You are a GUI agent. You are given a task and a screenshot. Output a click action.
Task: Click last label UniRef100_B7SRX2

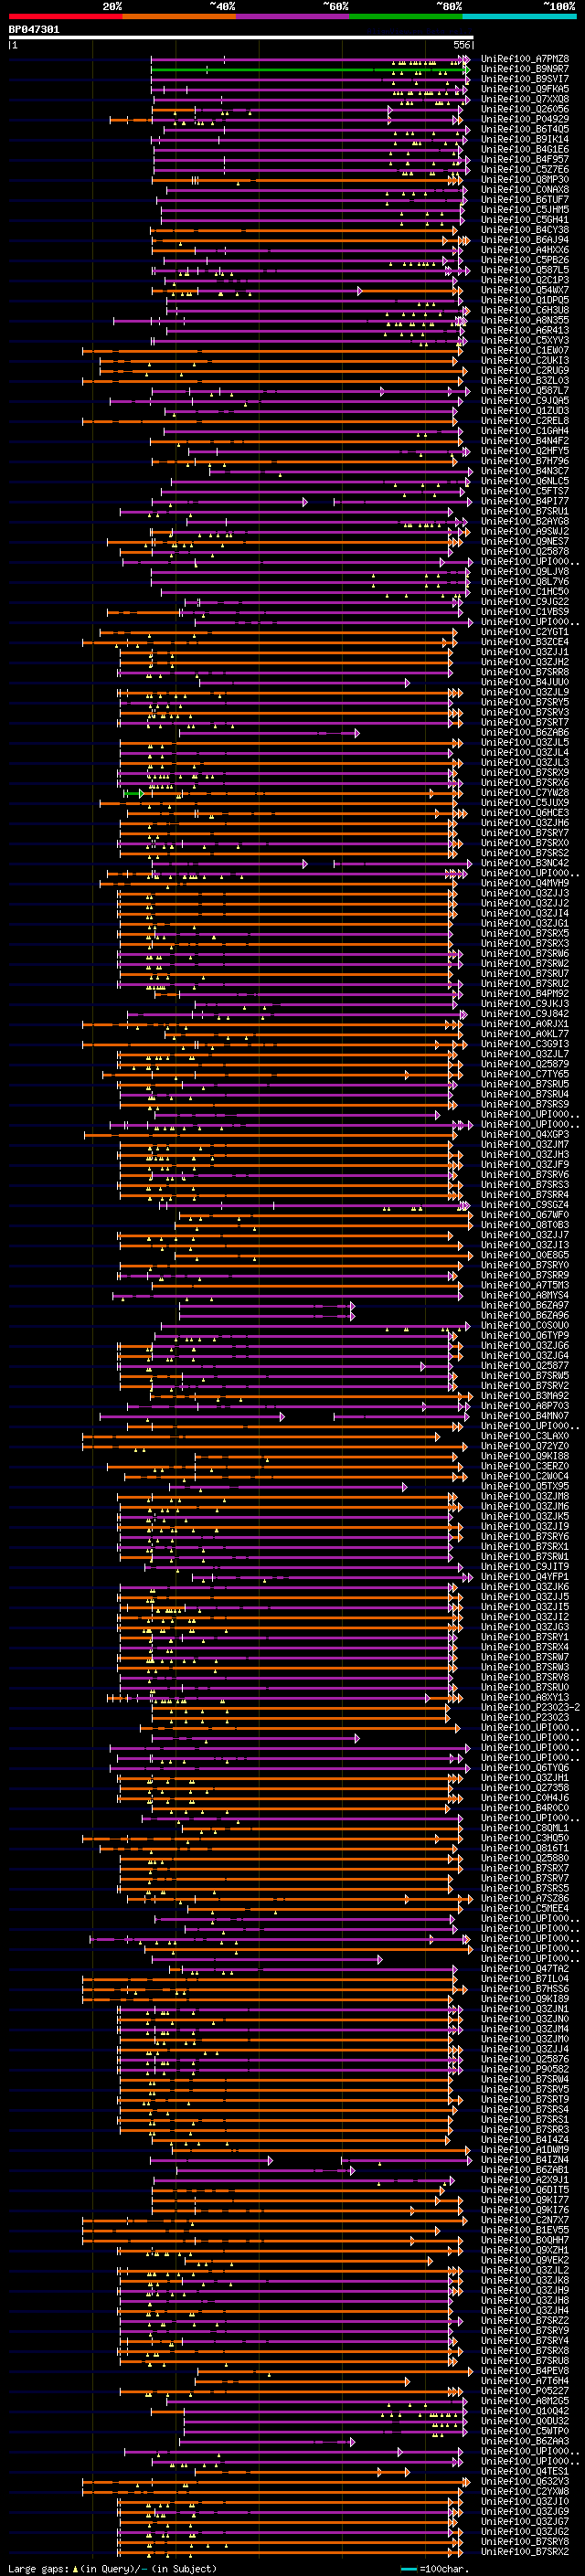coord(525,2551)
